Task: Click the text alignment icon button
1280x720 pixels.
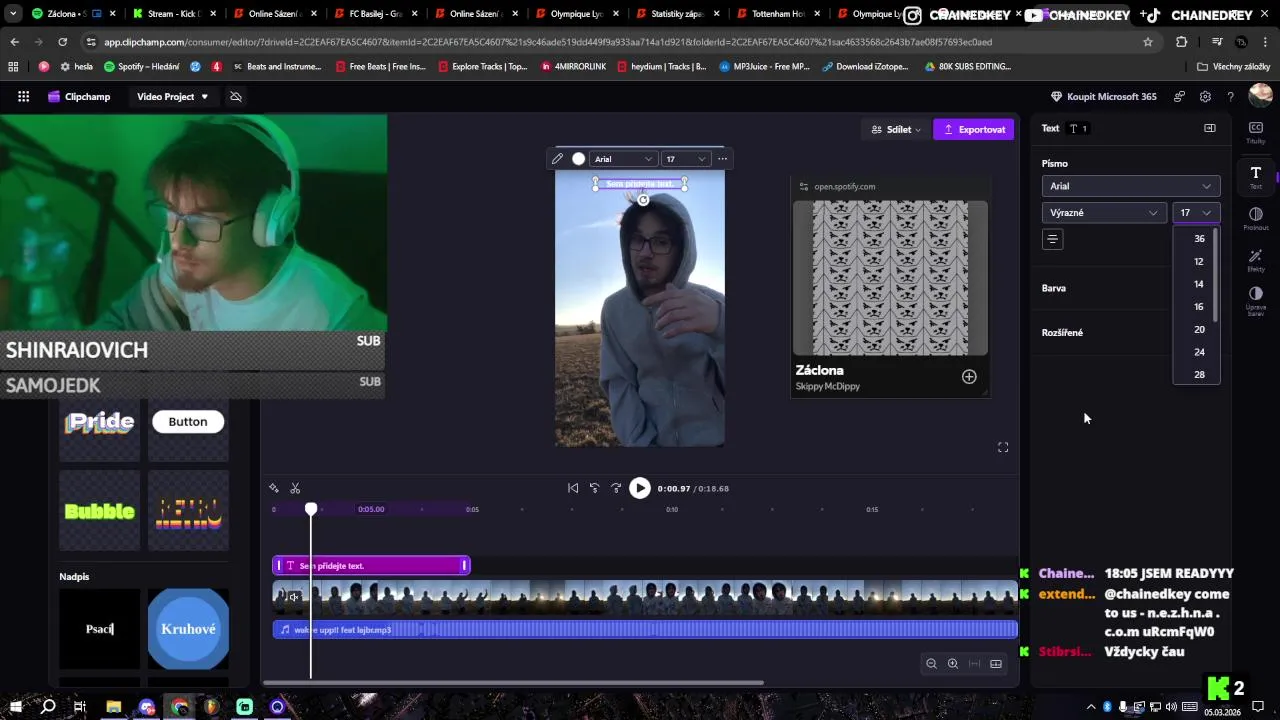Action: (1052, 239)
